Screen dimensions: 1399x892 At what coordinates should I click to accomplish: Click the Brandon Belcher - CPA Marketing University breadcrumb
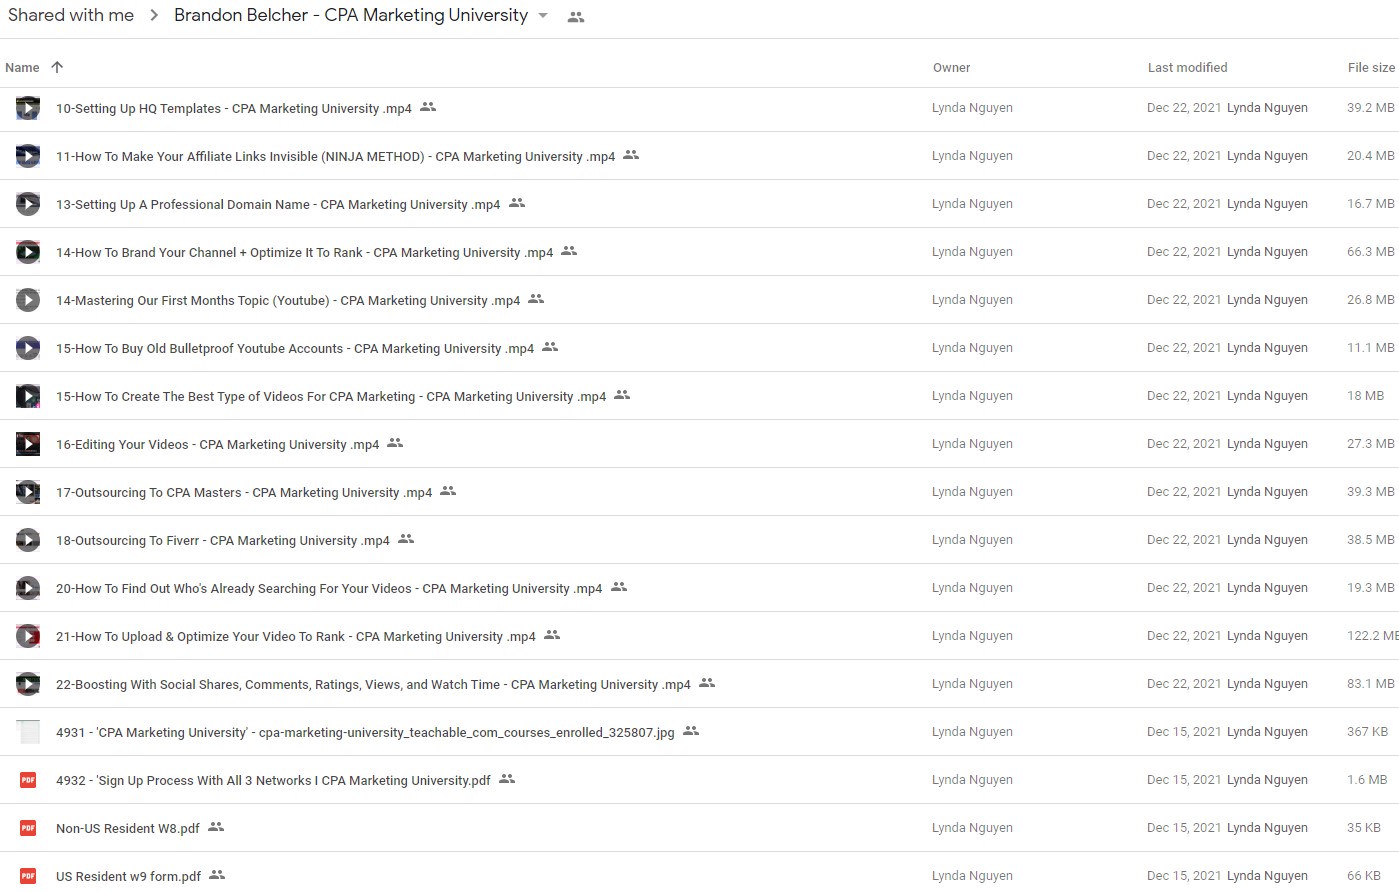tap(351, 15)
